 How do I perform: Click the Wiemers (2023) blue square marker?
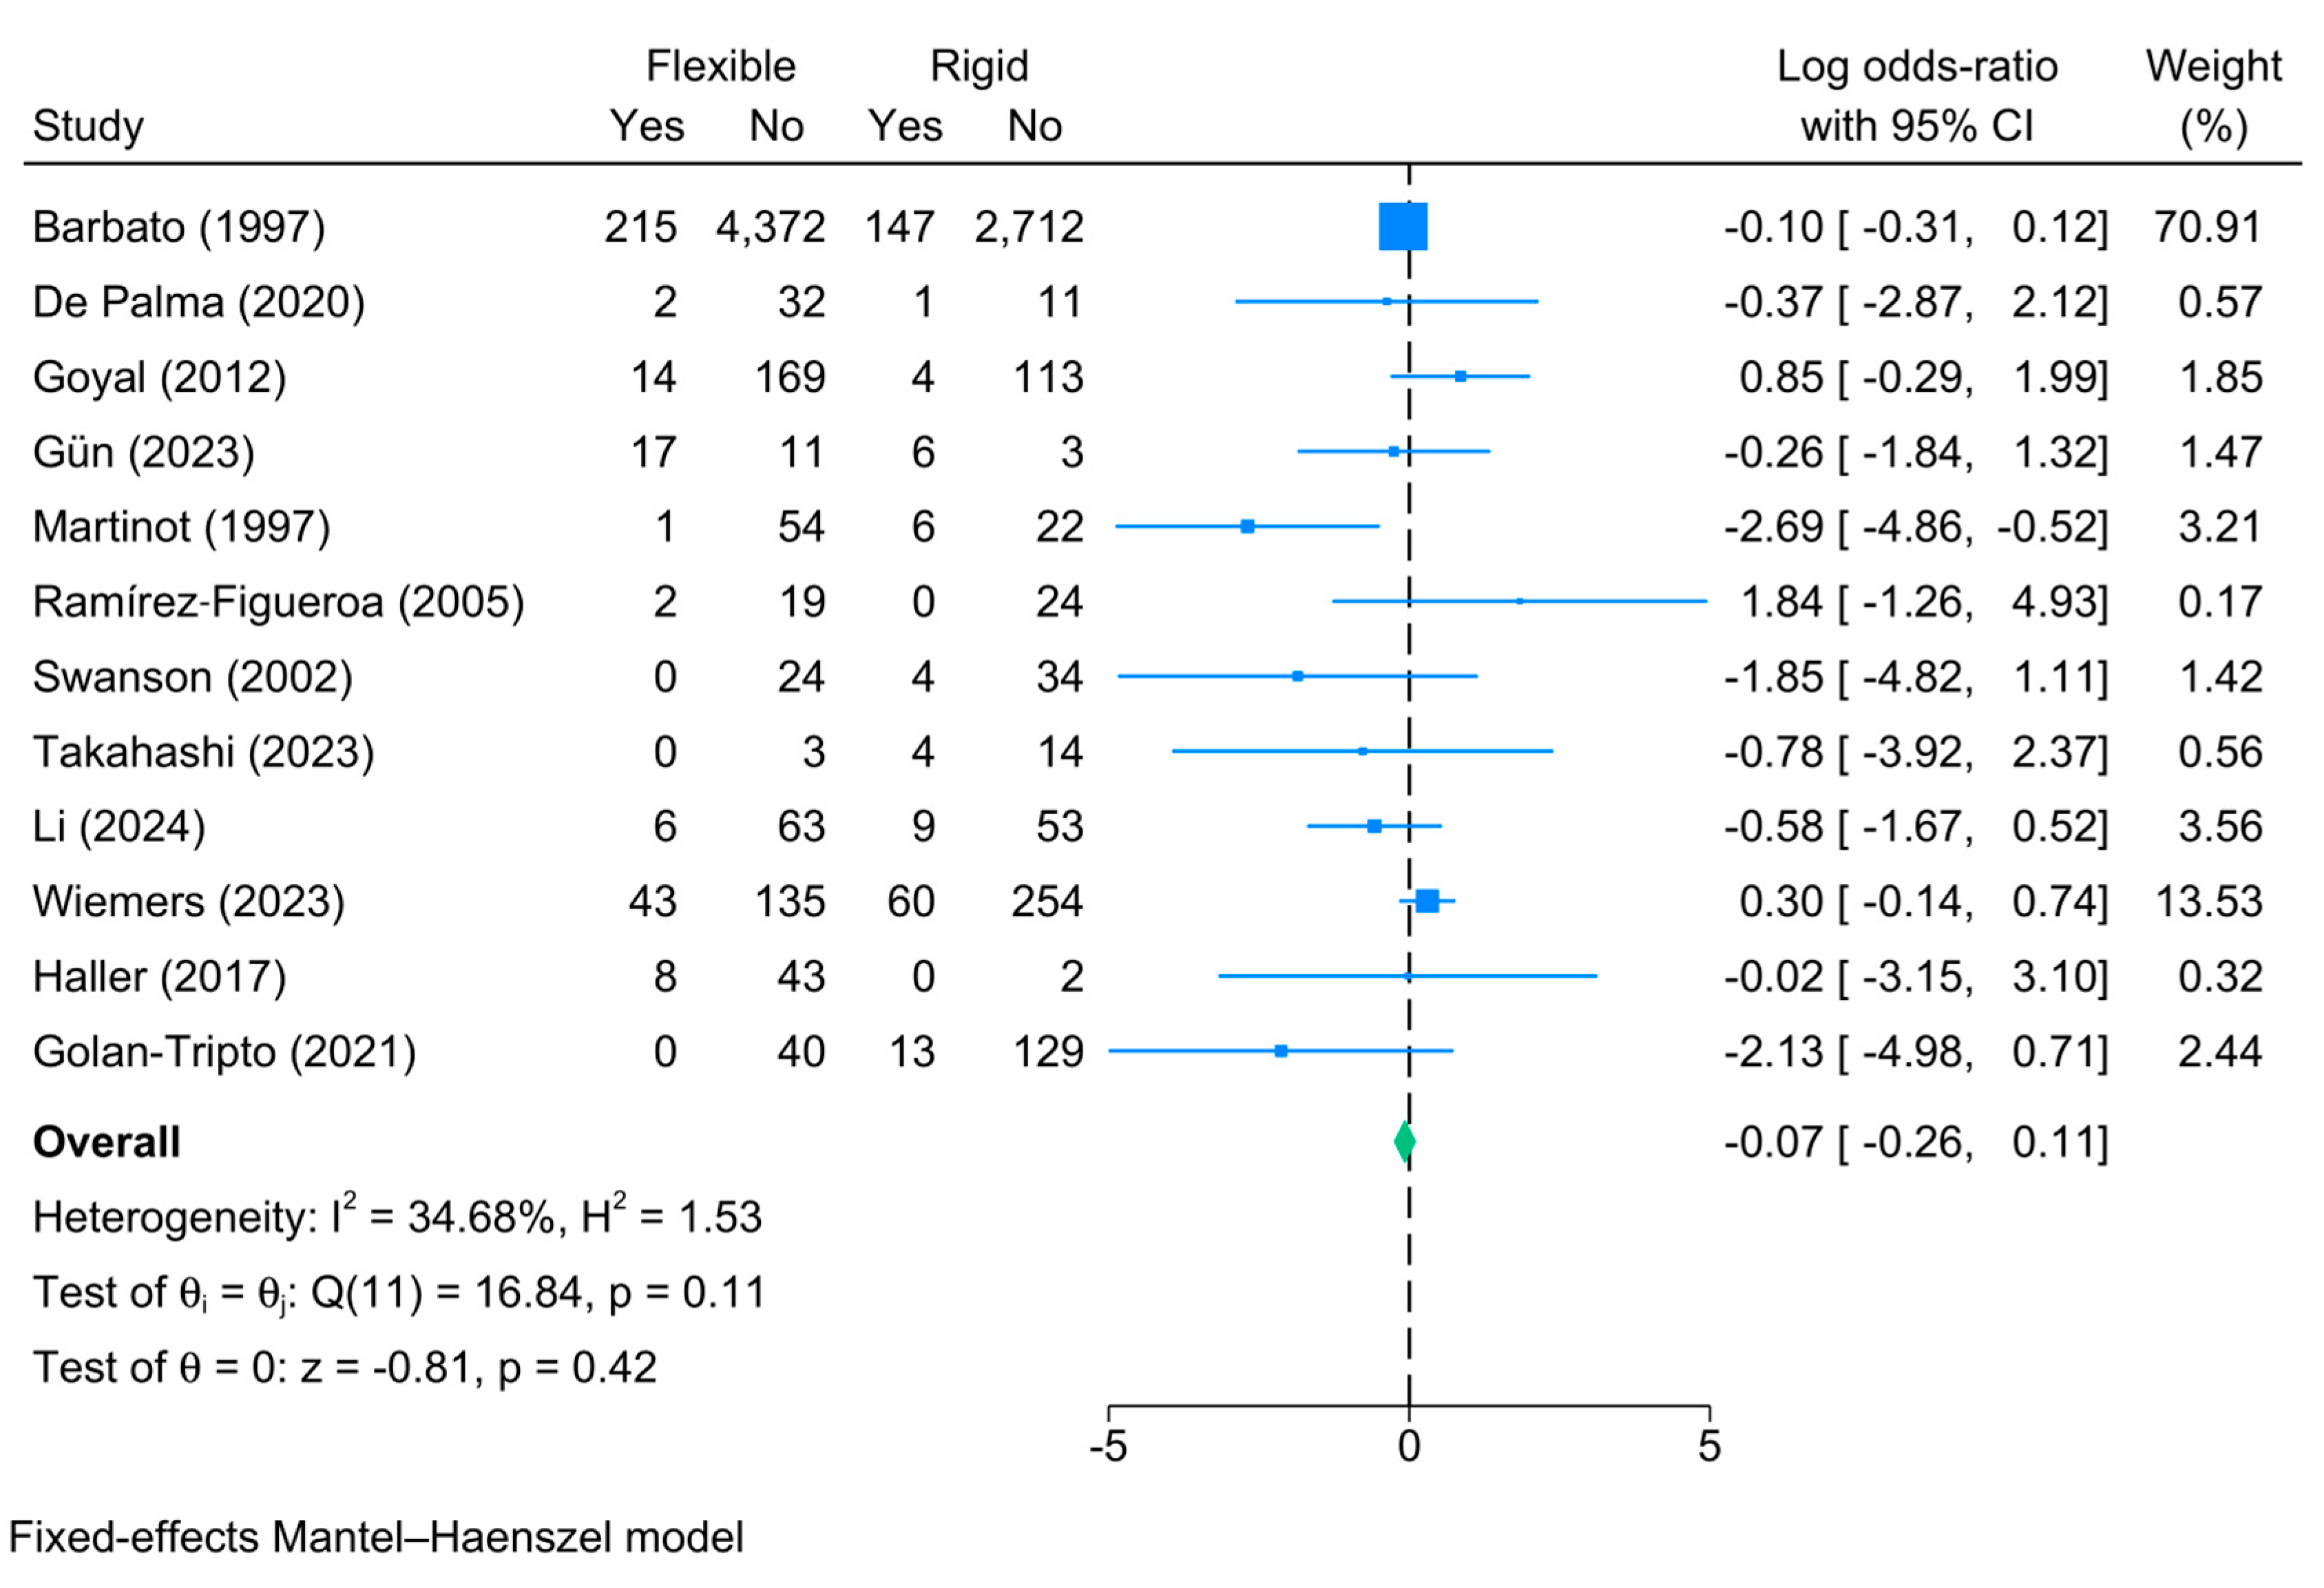point(1427,901)
